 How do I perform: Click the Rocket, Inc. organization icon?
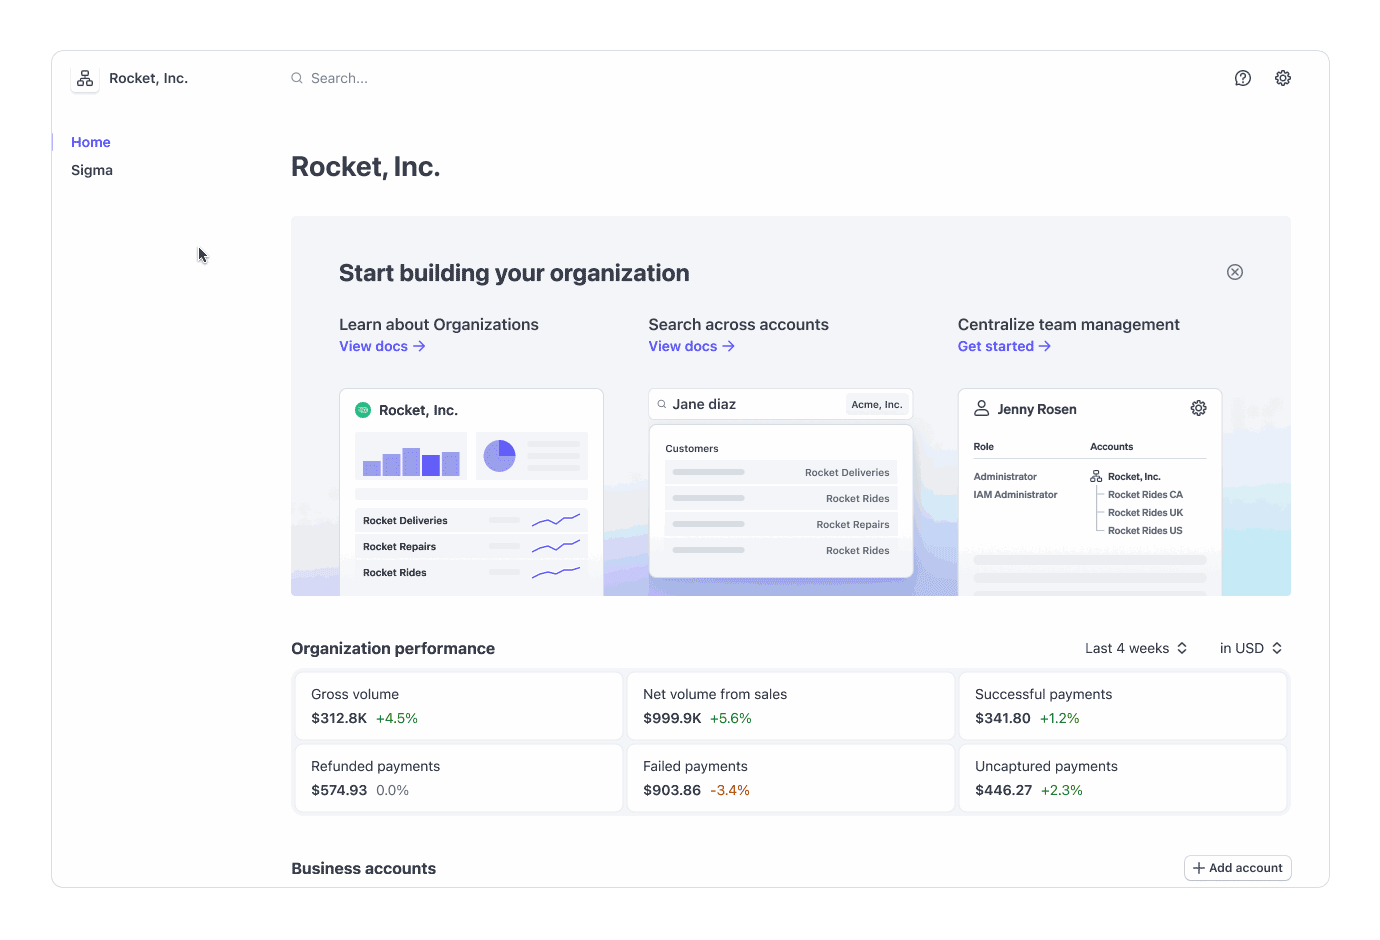85,77
